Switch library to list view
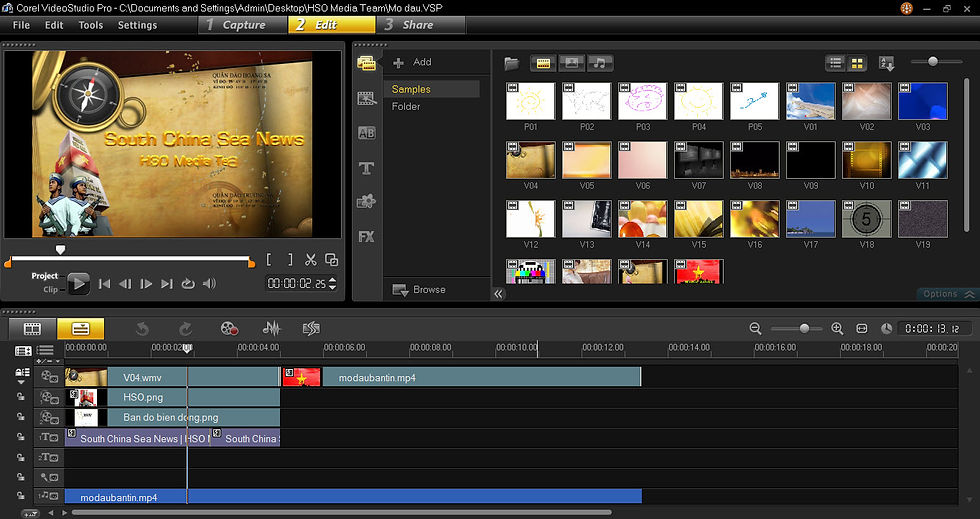Viewport: 980px width, 519px height. [x=836, y=63]
